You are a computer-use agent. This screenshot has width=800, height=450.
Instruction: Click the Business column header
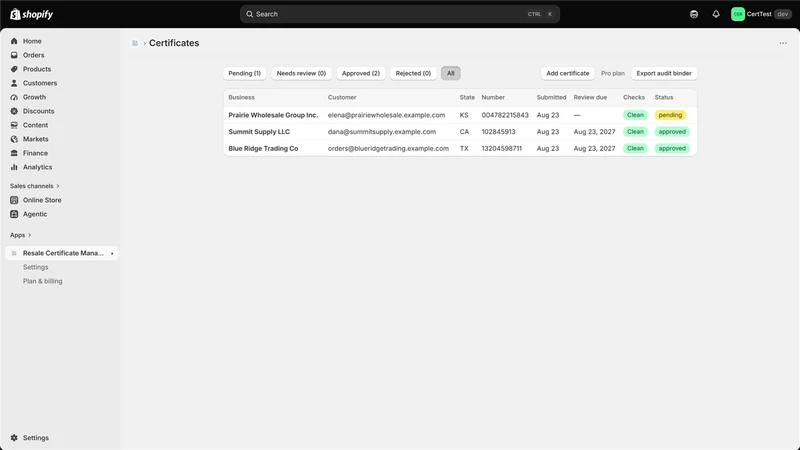(x=241, y=97)
